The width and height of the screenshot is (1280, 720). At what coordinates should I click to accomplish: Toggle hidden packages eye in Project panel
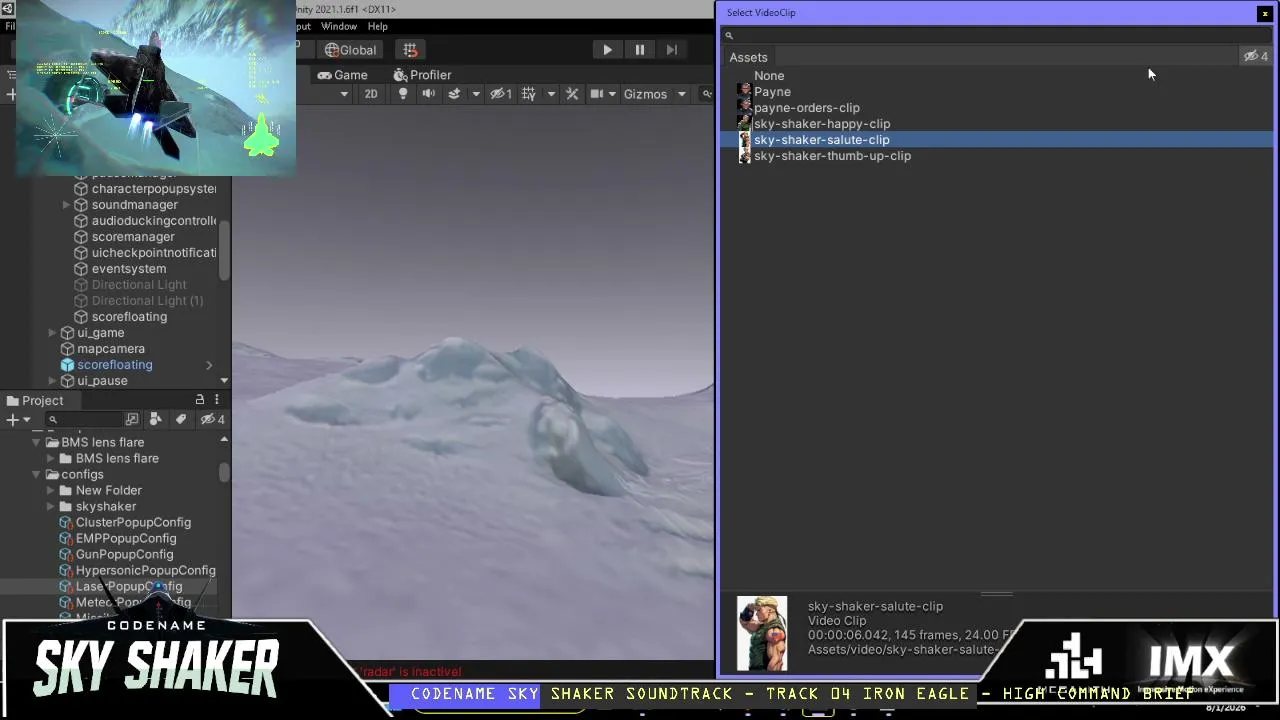[x=212, y=420]
